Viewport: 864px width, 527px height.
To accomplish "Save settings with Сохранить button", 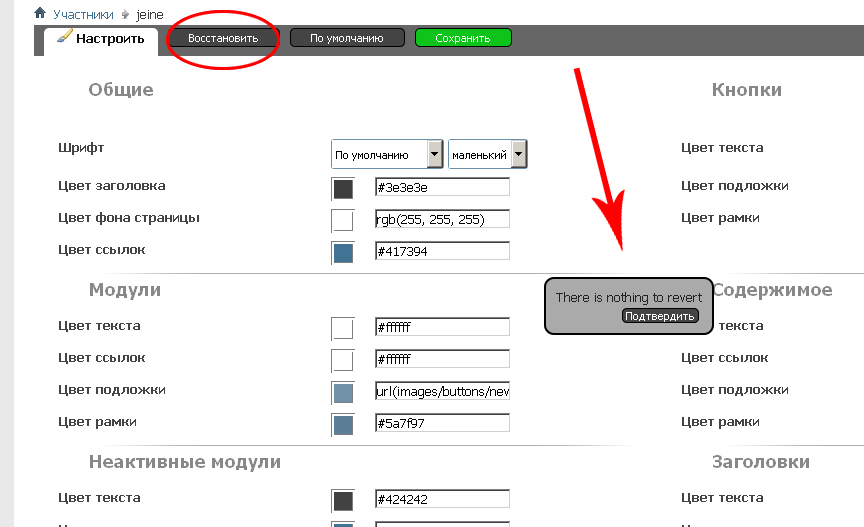I will (463, 38).
